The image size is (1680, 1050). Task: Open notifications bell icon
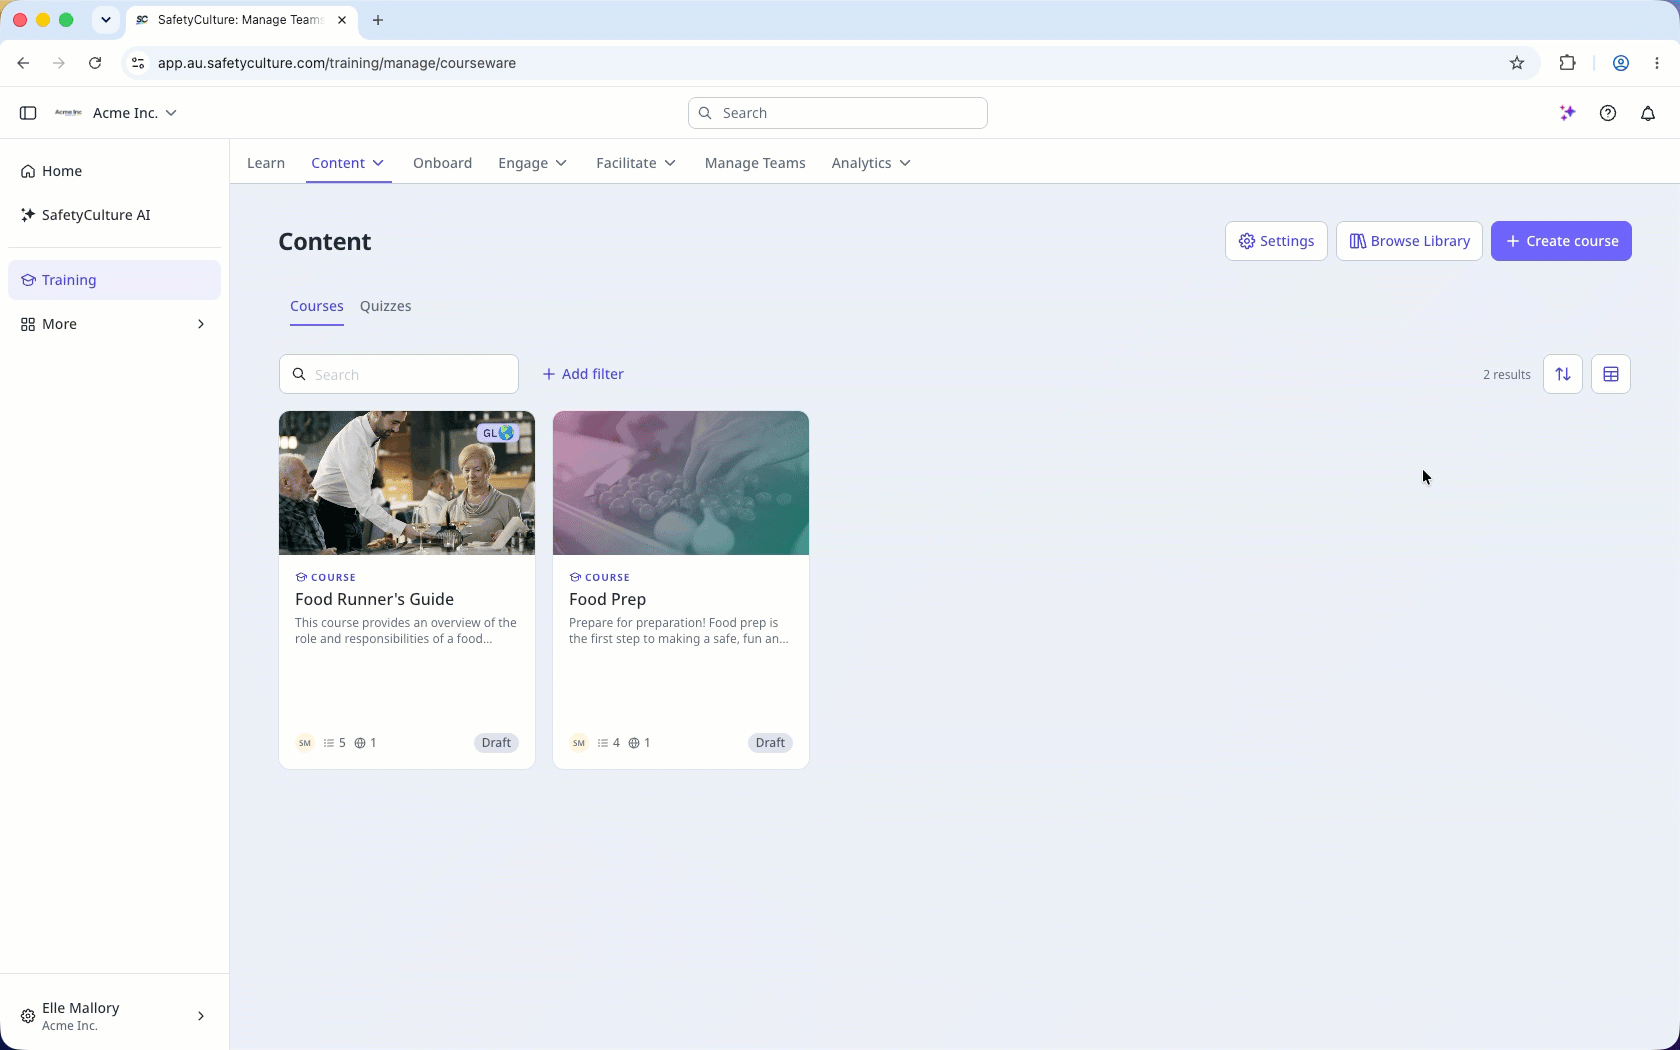1648,113
